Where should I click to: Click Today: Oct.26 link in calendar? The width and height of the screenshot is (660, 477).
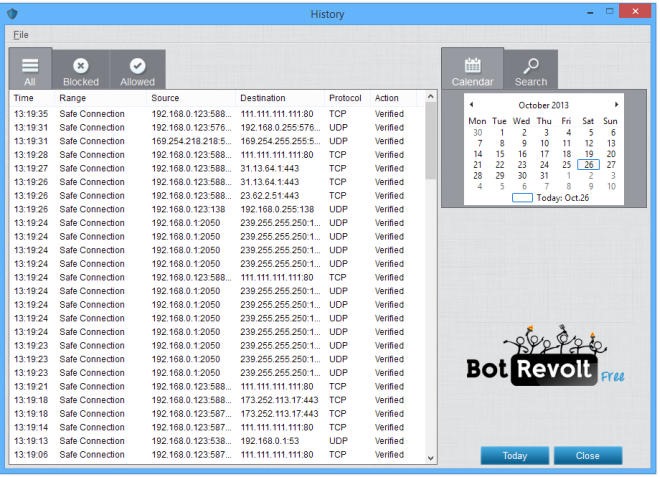(x=564, y=198)
